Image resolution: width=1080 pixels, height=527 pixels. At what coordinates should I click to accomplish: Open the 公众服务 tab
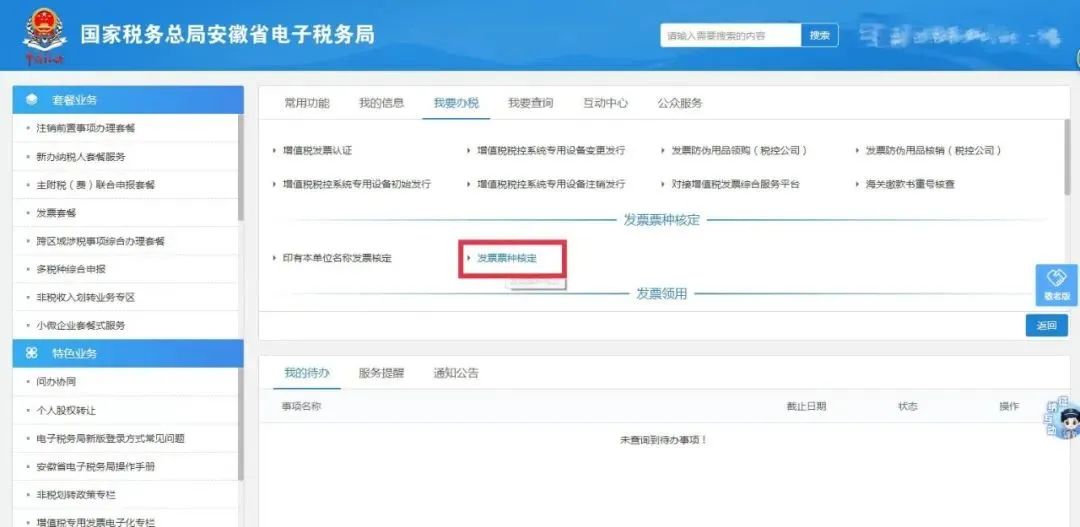(x=680, y=103)
